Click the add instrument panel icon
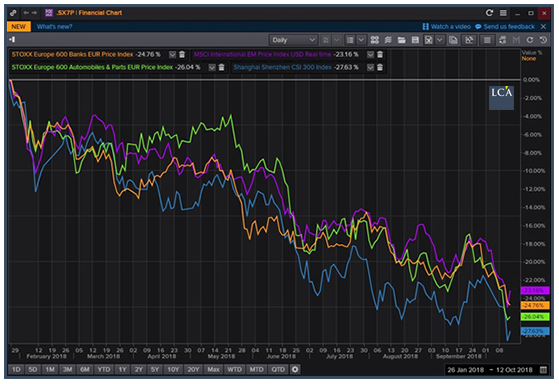The image size is (559, 384). pos(12,40)
